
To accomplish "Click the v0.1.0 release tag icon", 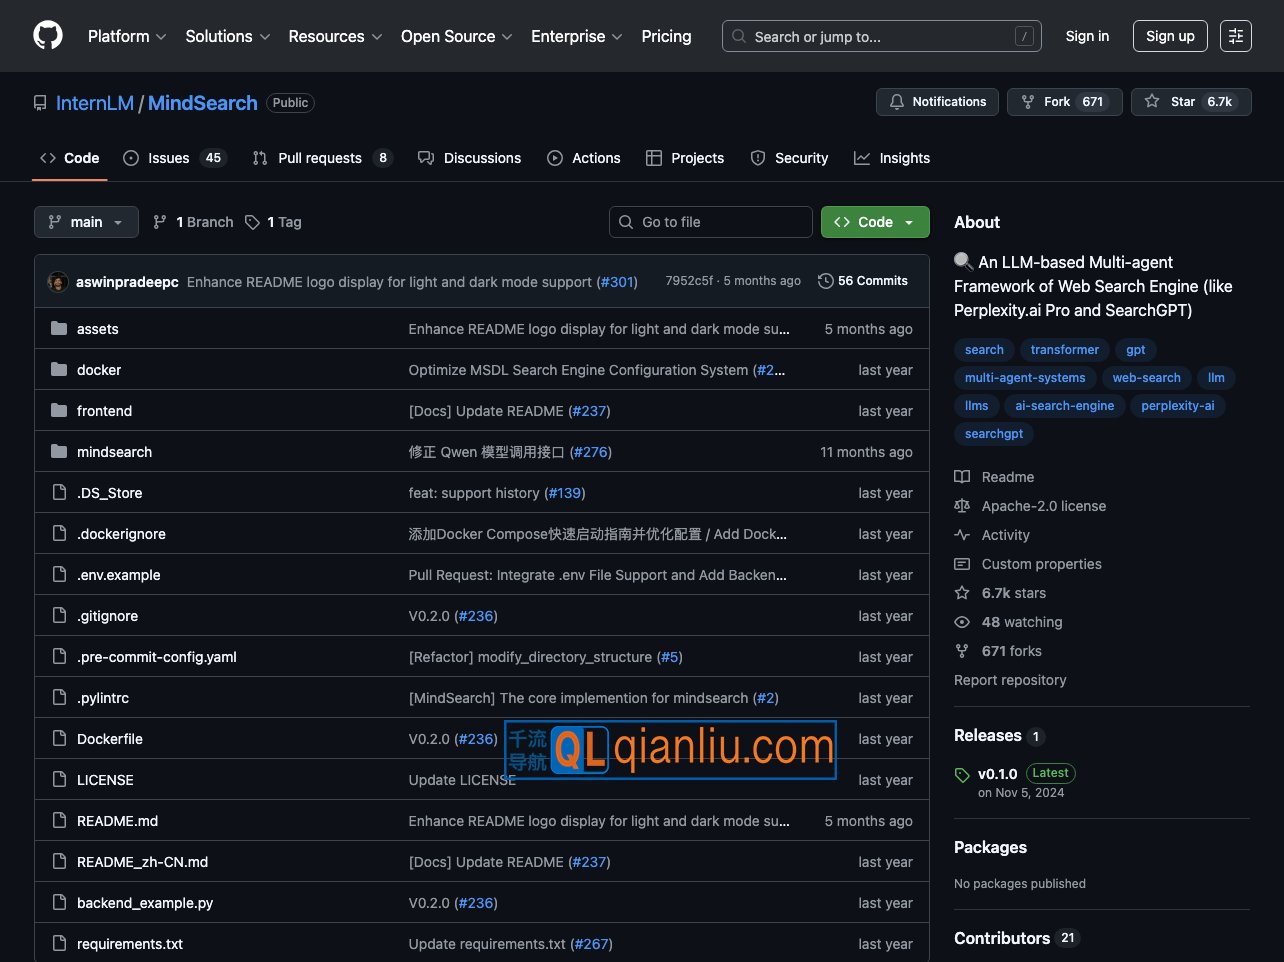I will (x=962, y=775).
